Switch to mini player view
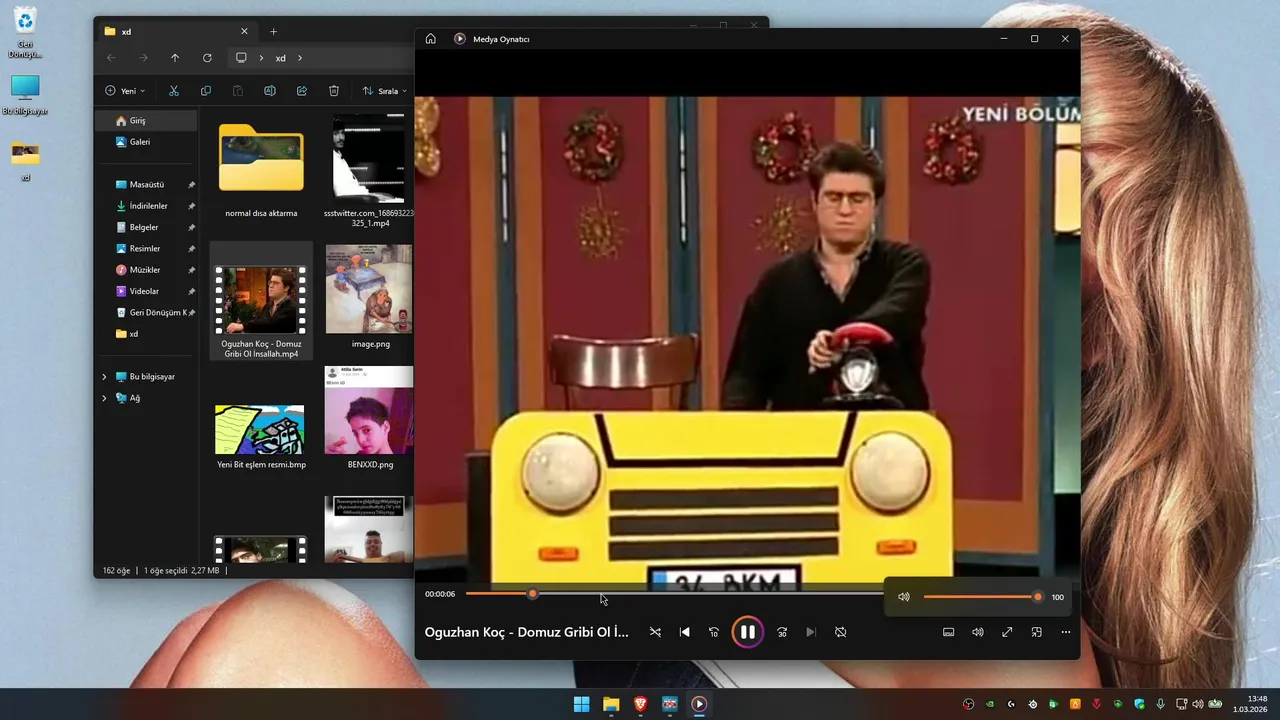This screenshot has height=720, width=1280. click(x=1037, y=632)
